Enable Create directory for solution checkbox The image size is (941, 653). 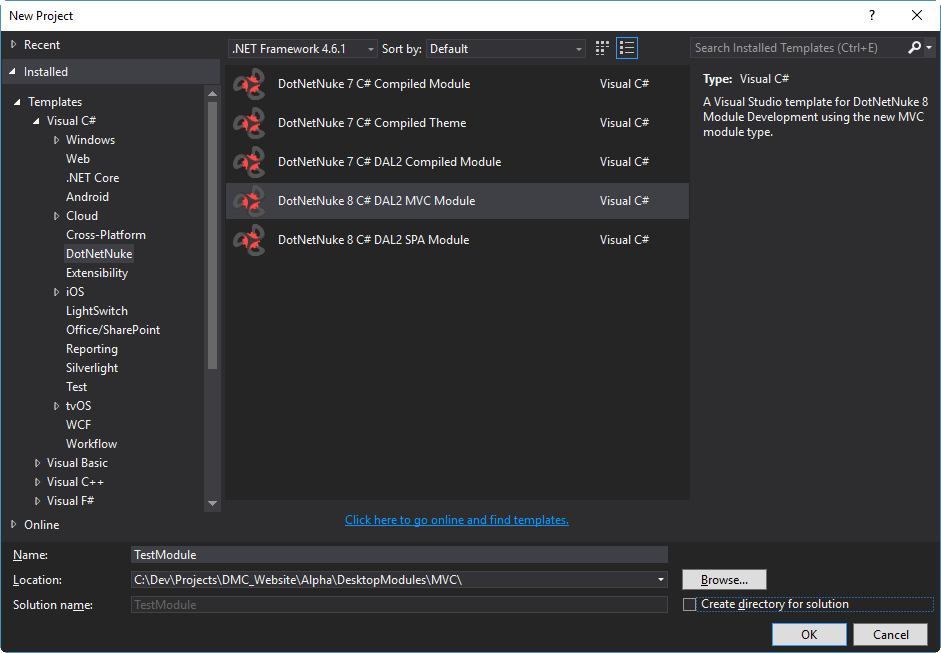tap(690, 604)
